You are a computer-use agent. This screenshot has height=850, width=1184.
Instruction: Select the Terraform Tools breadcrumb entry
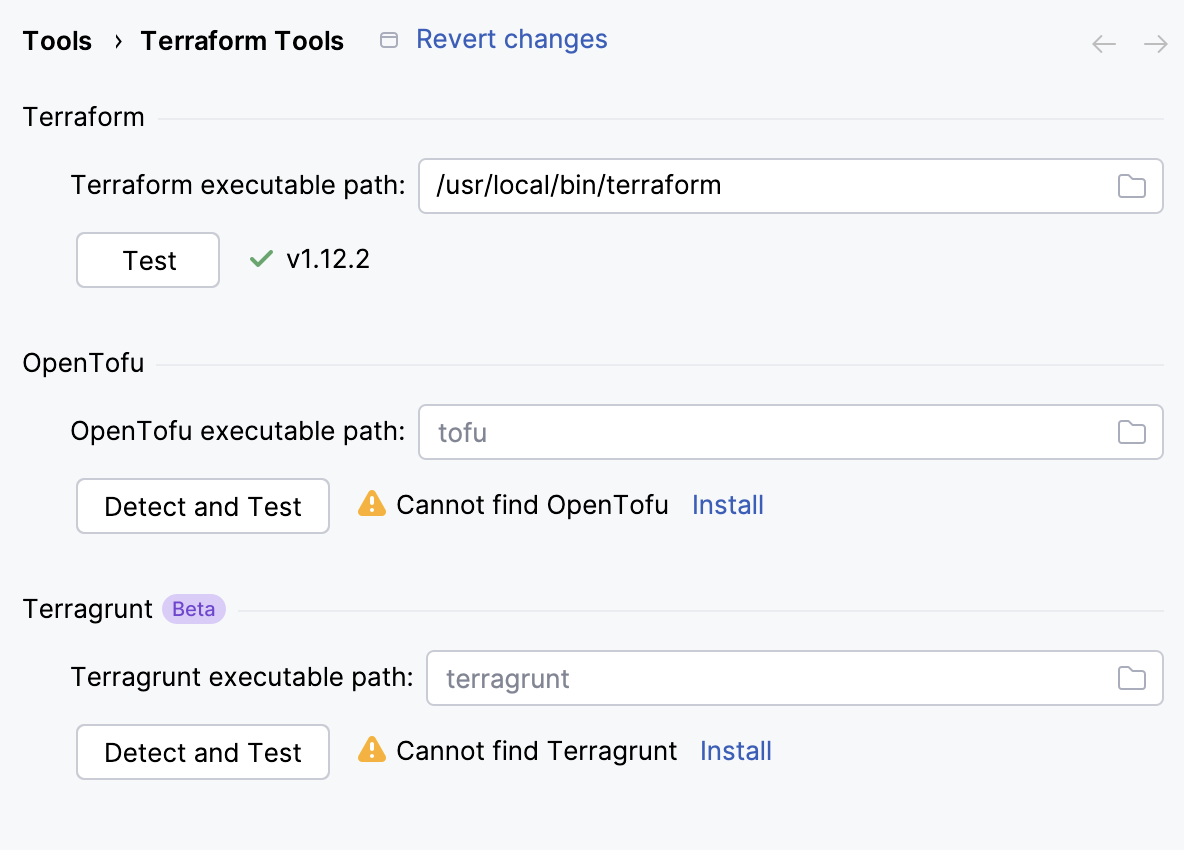[242, 41]
